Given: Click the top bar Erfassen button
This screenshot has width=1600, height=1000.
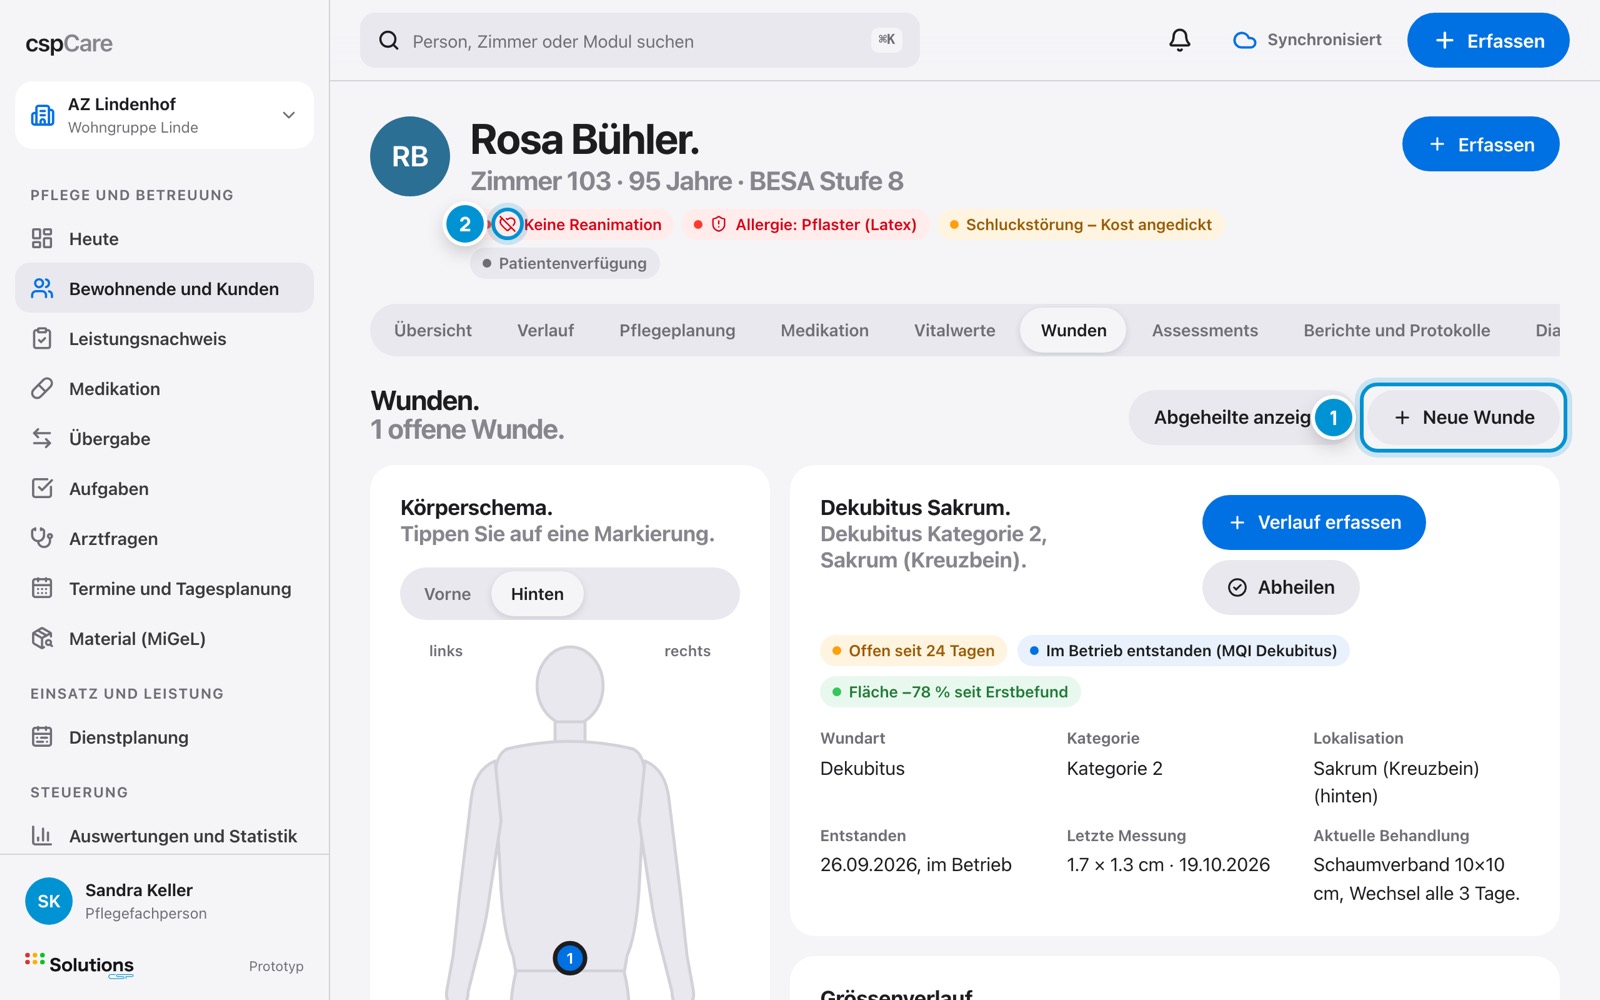Looking at the screenshot, I should (1488, 40).
